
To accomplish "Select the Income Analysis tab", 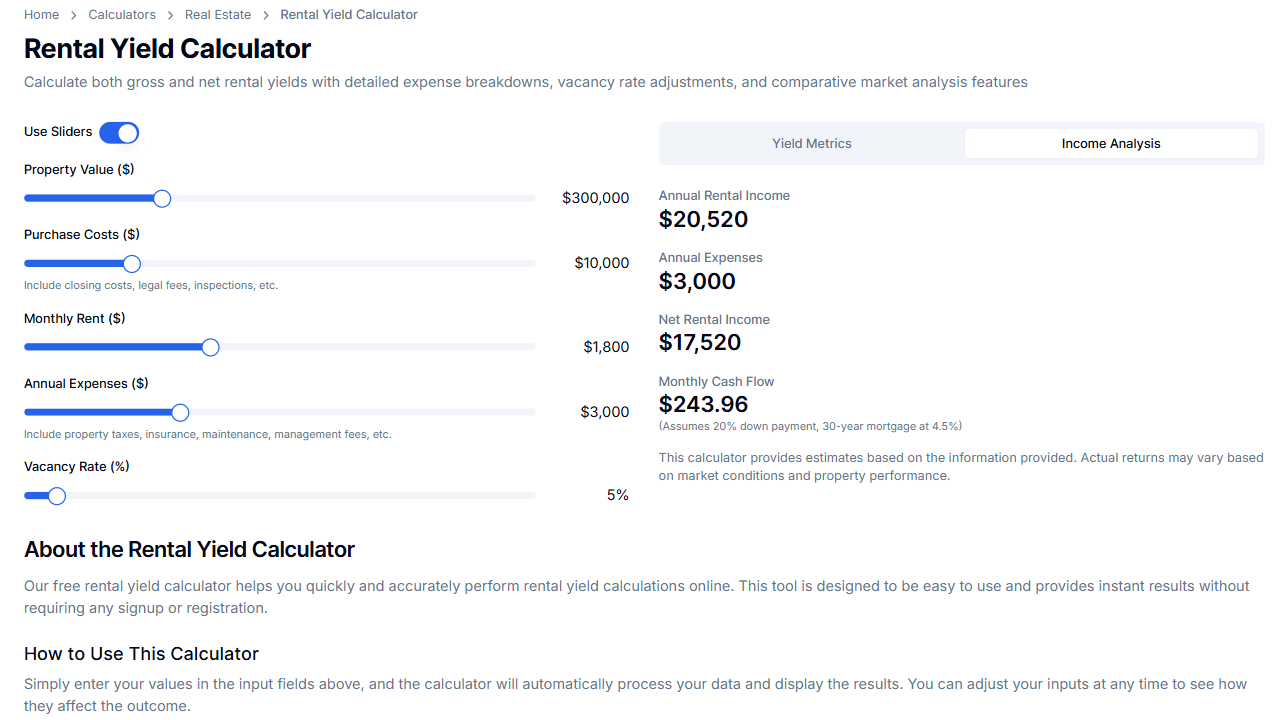I will click(1110, 144).
